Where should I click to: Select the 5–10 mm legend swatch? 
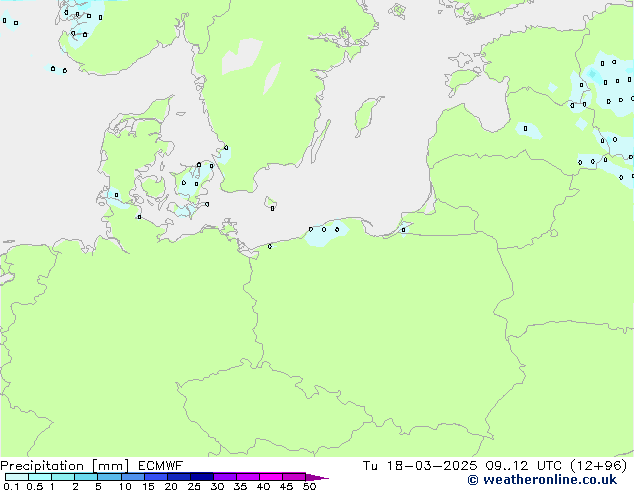(x=109, y=477)
